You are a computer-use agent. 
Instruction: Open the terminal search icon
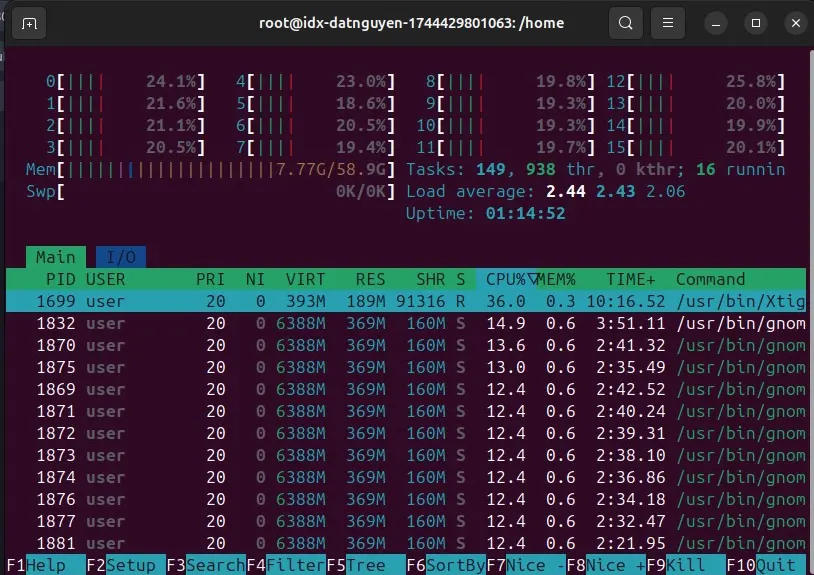(626, 23)
